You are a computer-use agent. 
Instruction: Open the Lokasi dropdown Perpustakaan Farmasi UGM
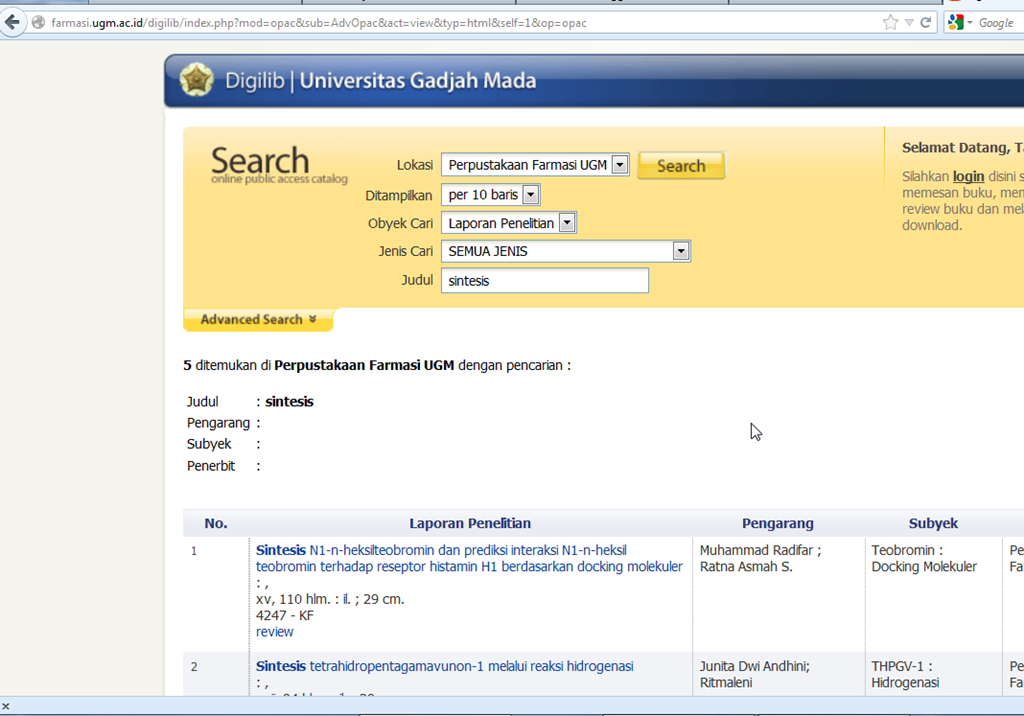point(535,165)
